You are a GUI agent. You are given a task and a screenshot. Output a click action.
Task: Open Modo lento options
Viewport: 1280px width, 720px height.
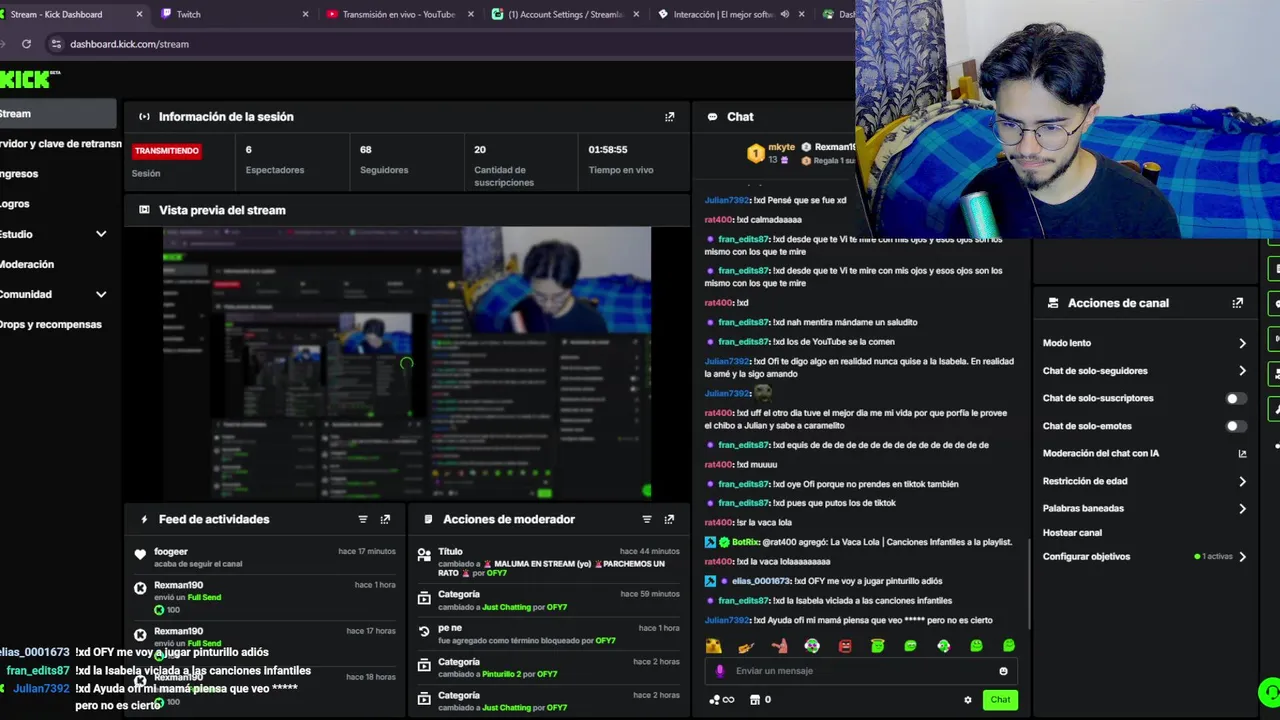coord(1144,343)
